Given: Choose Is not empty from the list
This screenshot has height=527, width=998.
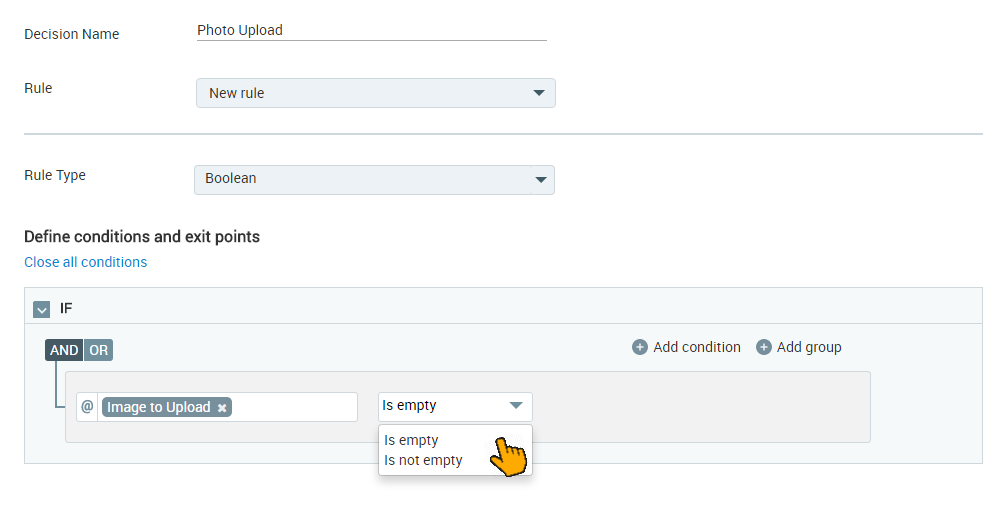Looking at the screenshot, I should [x=423, y=460].
